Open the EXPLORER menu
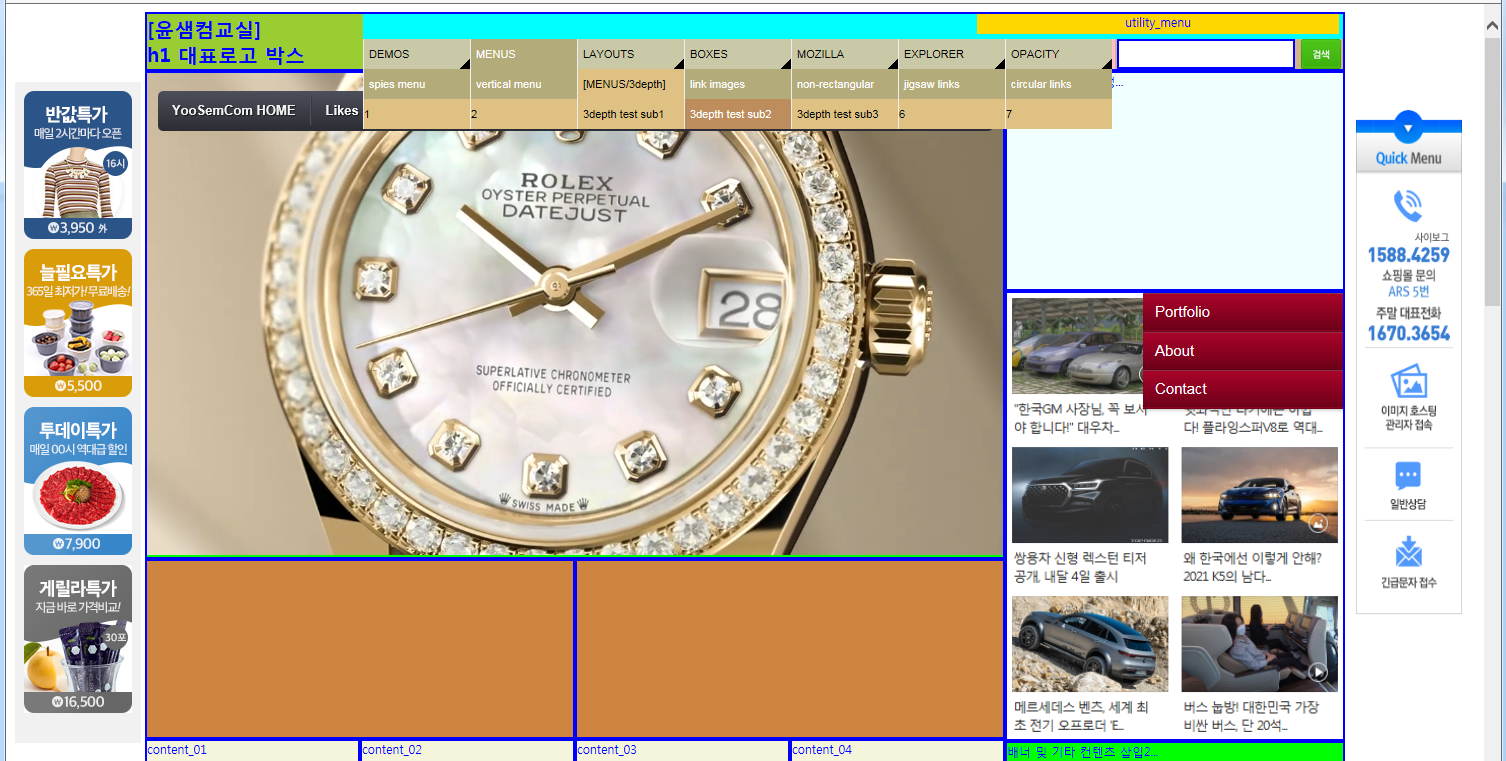The image size is (1506, 761). tap(952, 54)
